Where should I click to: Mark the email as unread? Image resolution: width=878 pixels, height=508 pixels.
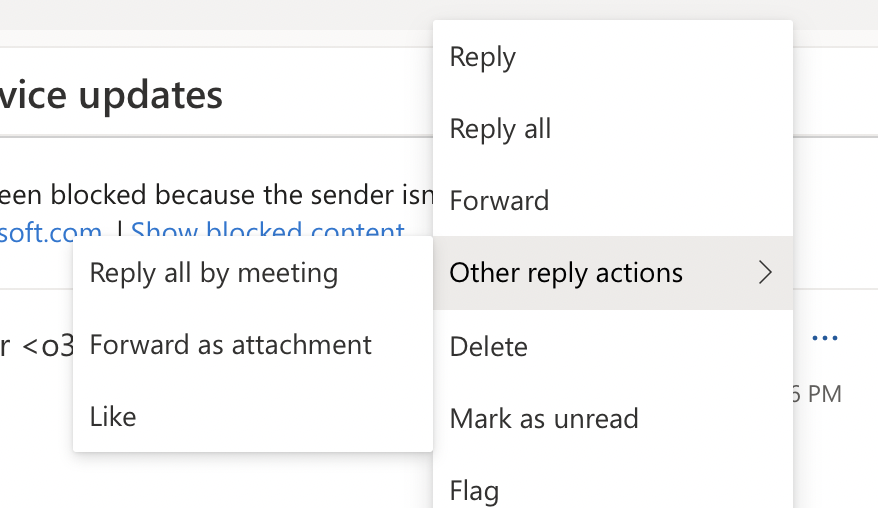point(613,418)
